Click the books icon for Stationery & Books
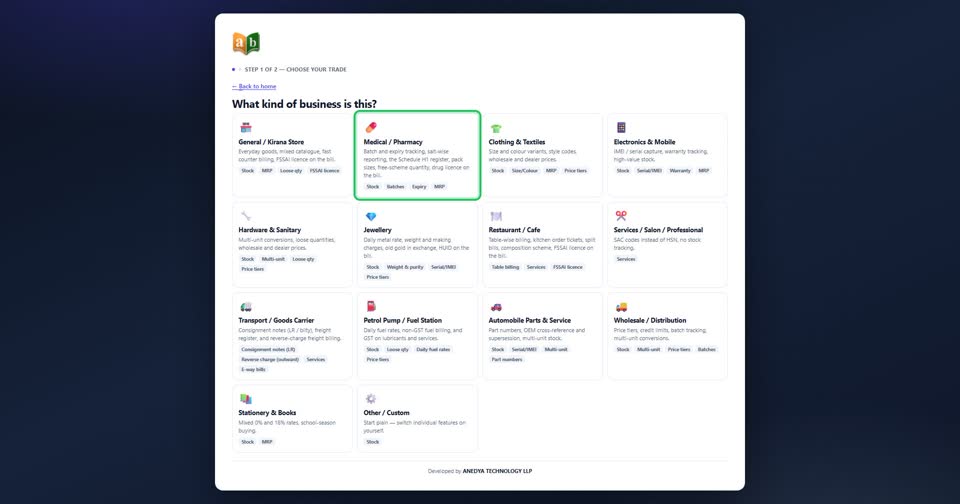 click(x=246, y=399)
